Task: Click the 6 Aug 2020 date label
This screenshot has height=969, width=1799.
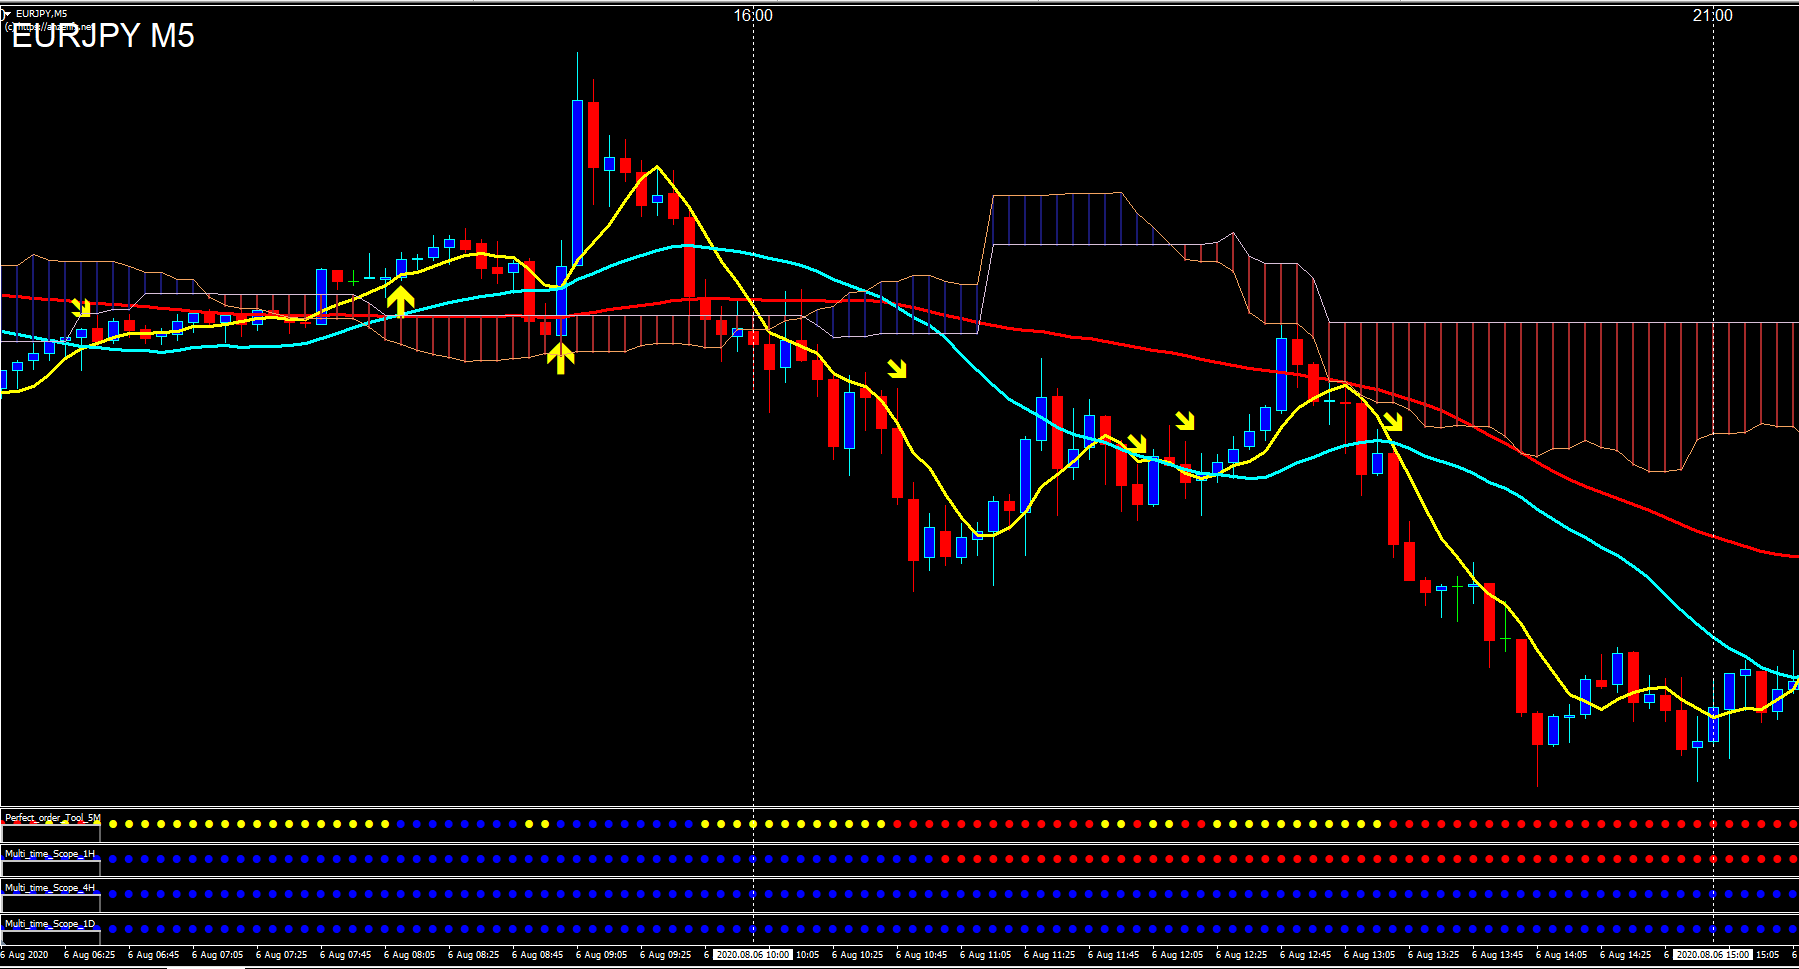Action: (26, 955)
